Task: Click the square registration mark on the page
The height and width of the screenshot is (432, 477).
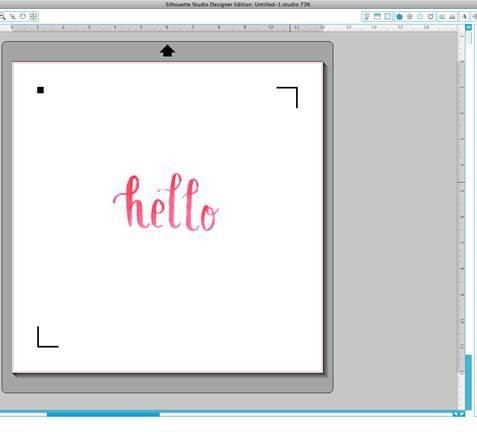Action: (40, 90)
